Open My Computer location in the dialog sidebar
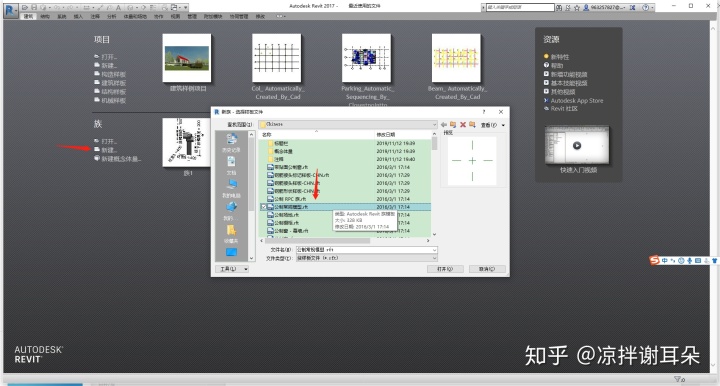The image size is (720, 386). click(x=231, y=188)
